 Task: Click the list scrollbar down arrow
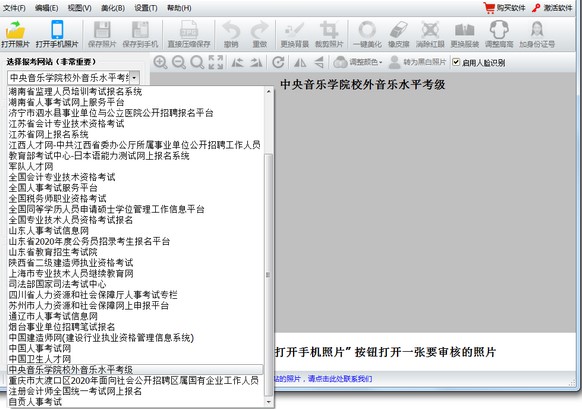pos(268,402)
